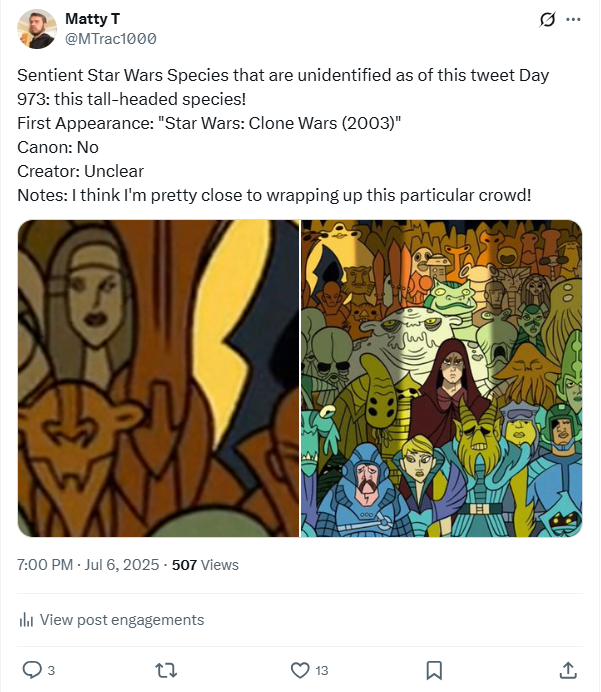
Task: Click the like count number 13
Action: (x=322, y=670)
